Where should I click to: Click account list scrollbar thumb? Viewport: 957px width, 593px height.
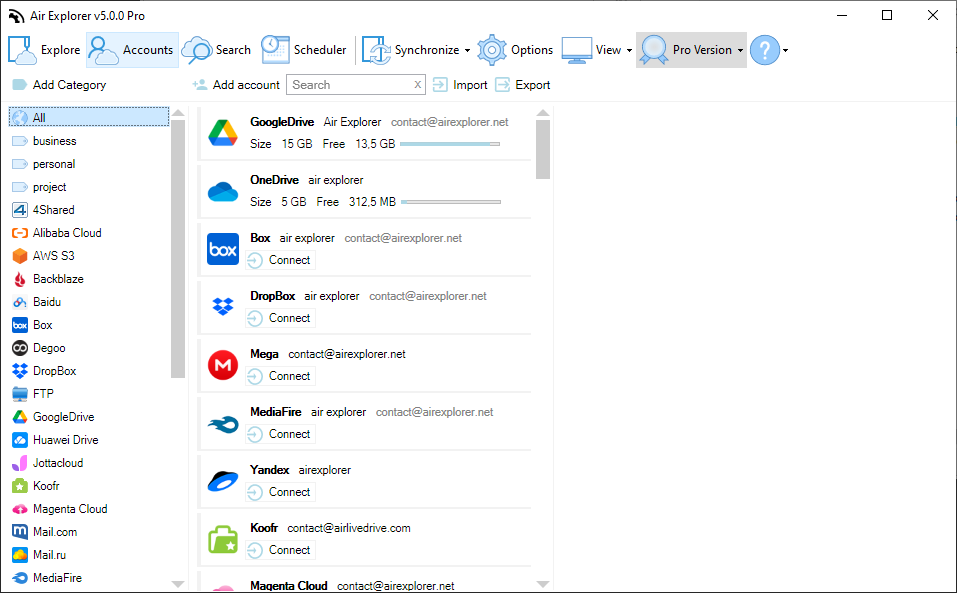[x=543, y=149]
